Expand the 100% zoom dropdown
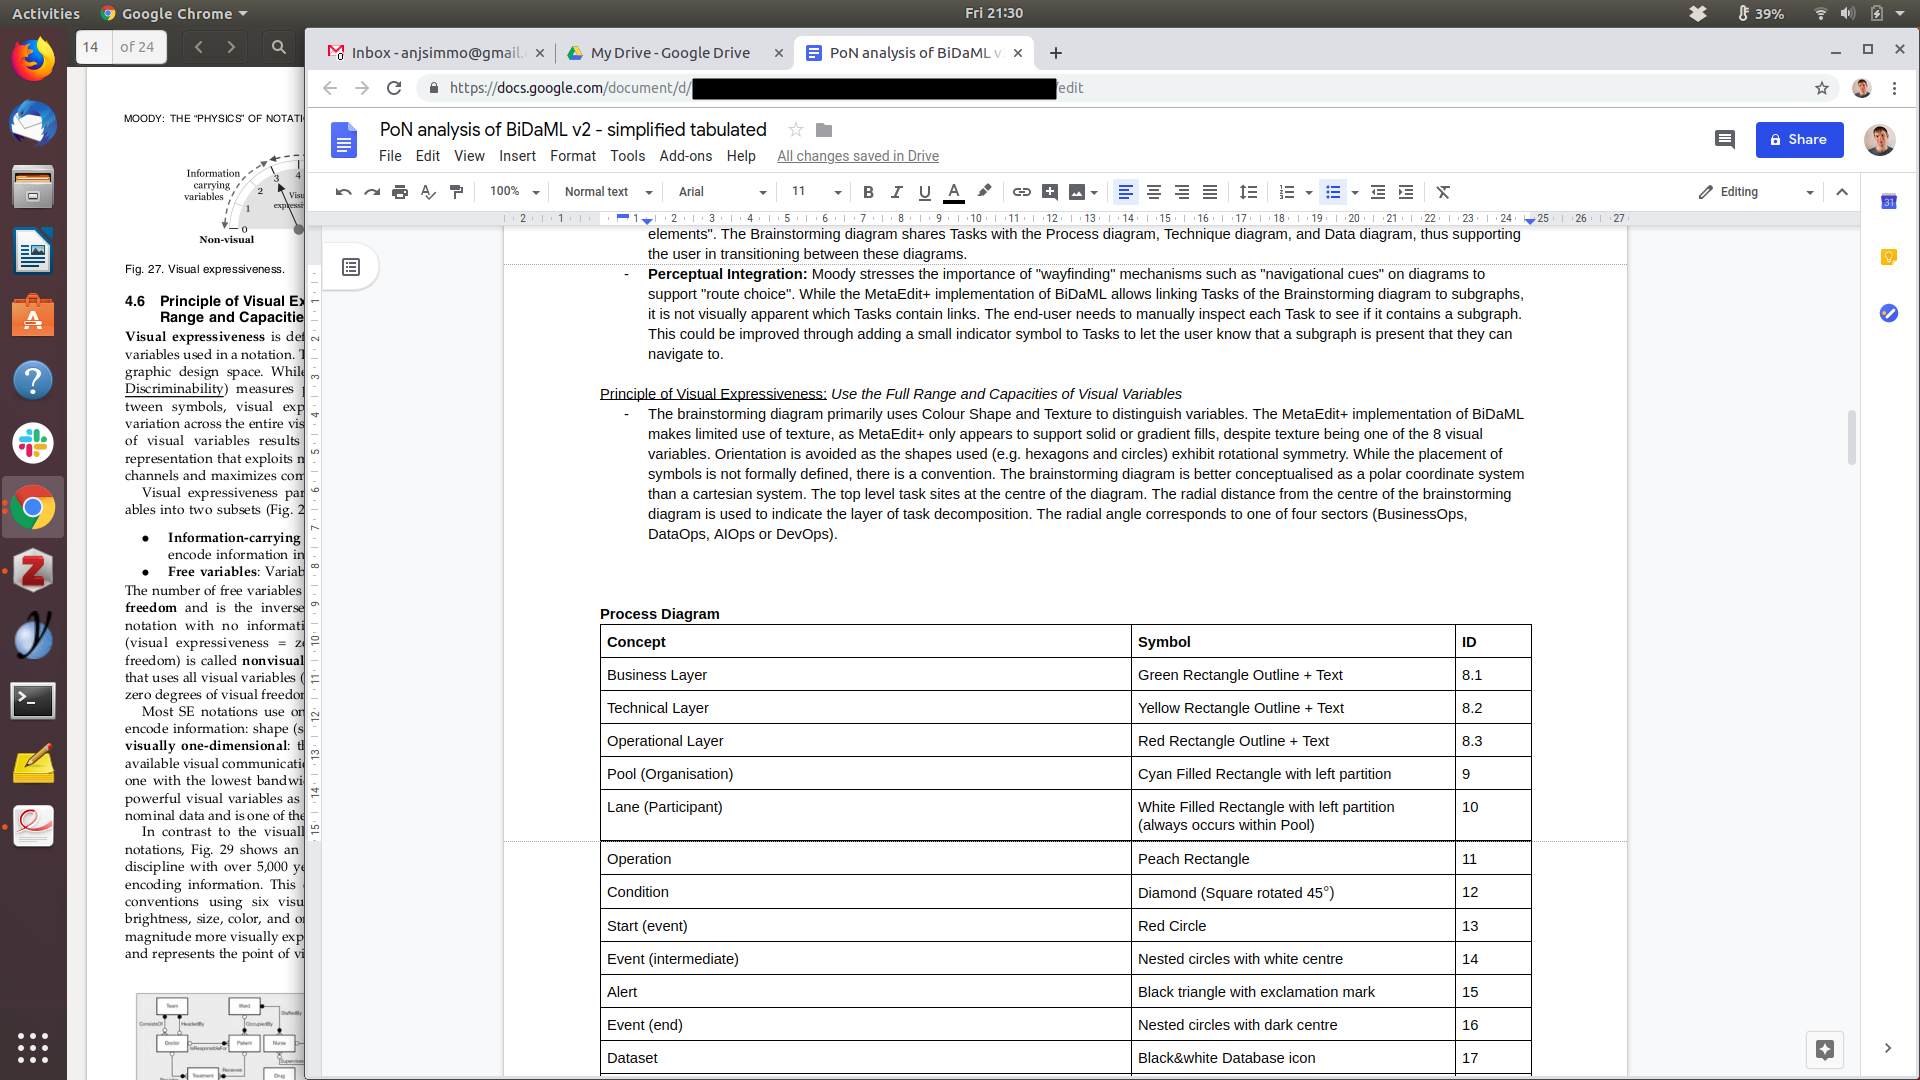Screen dimensions: 1920x1080 click(514, 192)
